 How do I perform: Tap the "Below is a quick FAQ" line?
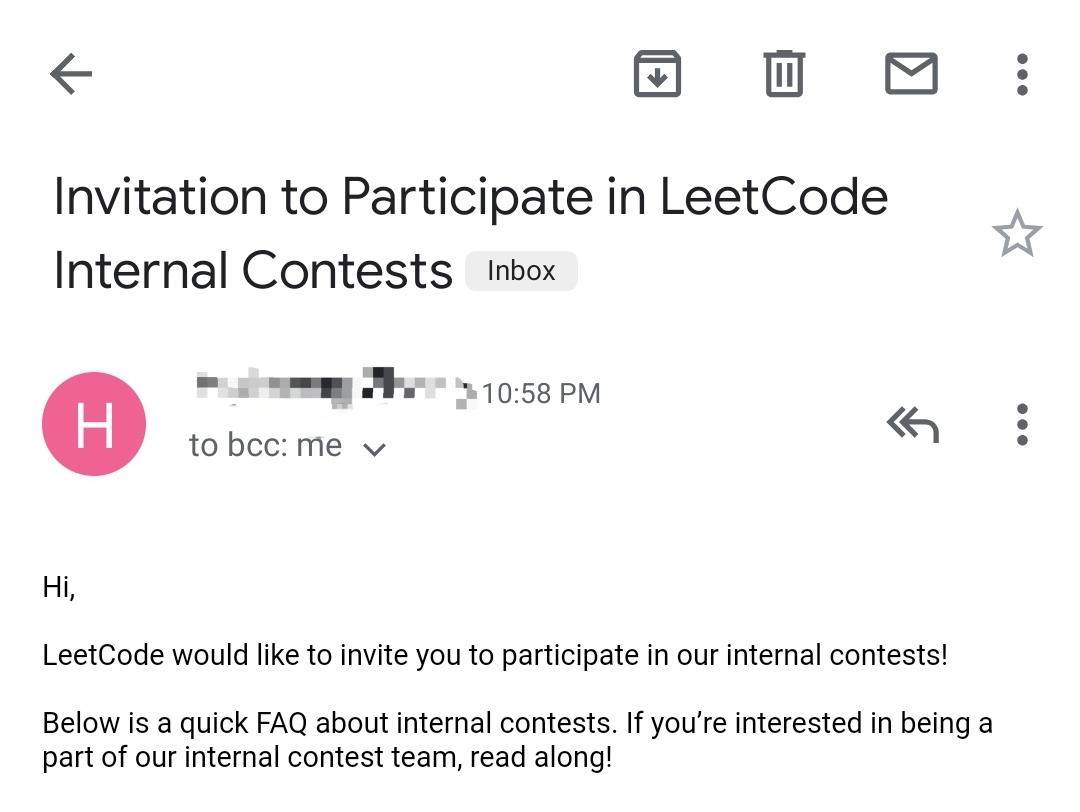[517, 723]
